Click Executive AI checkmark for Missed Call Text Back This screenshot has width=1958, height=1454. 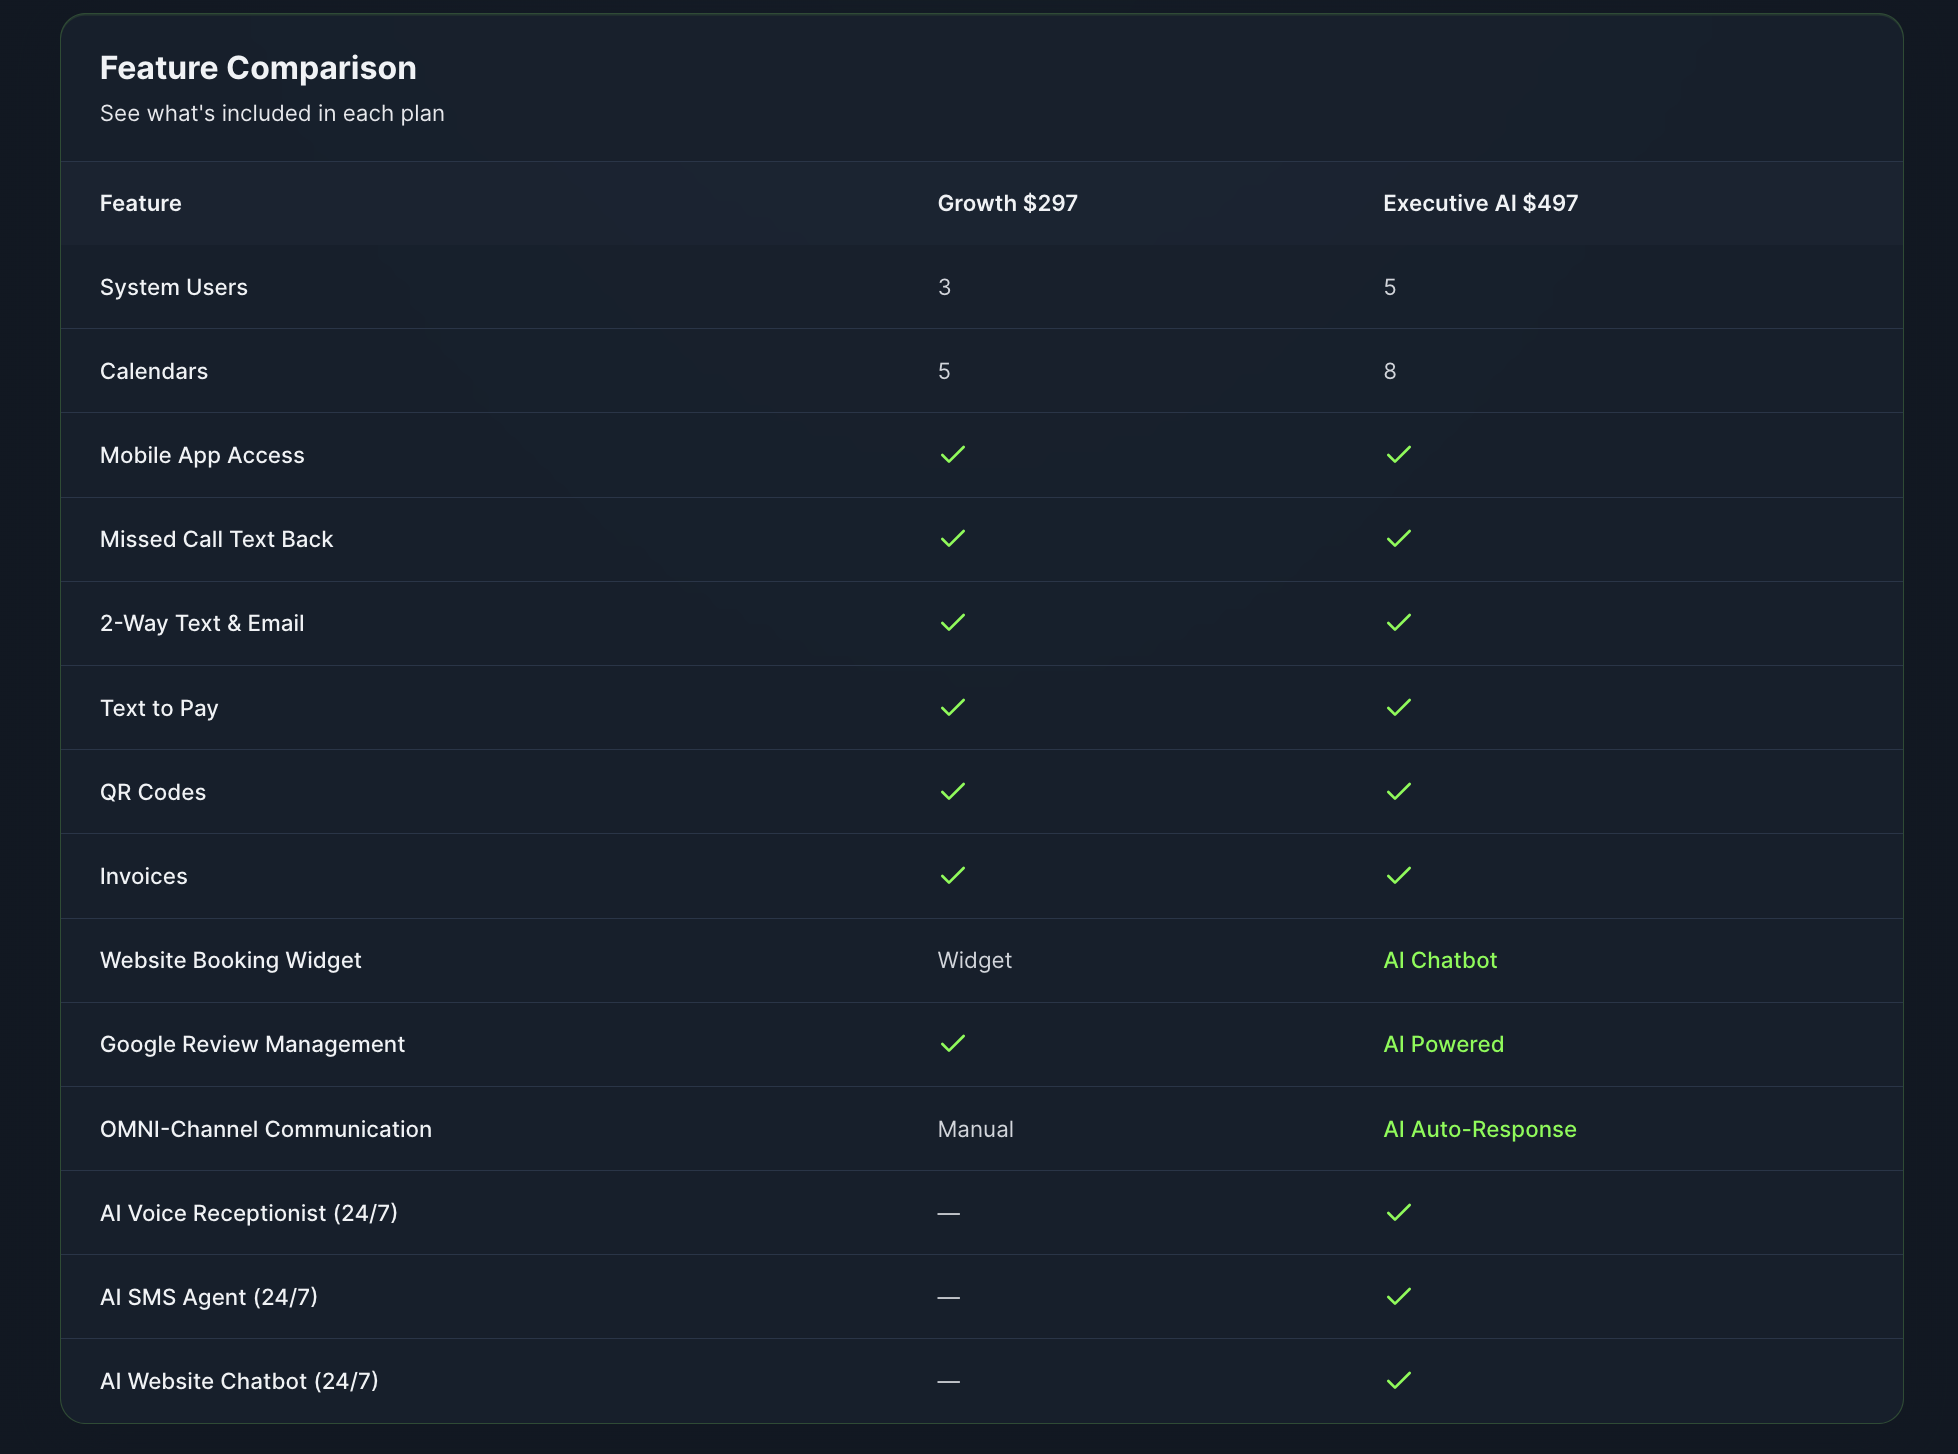(1398, 539)
